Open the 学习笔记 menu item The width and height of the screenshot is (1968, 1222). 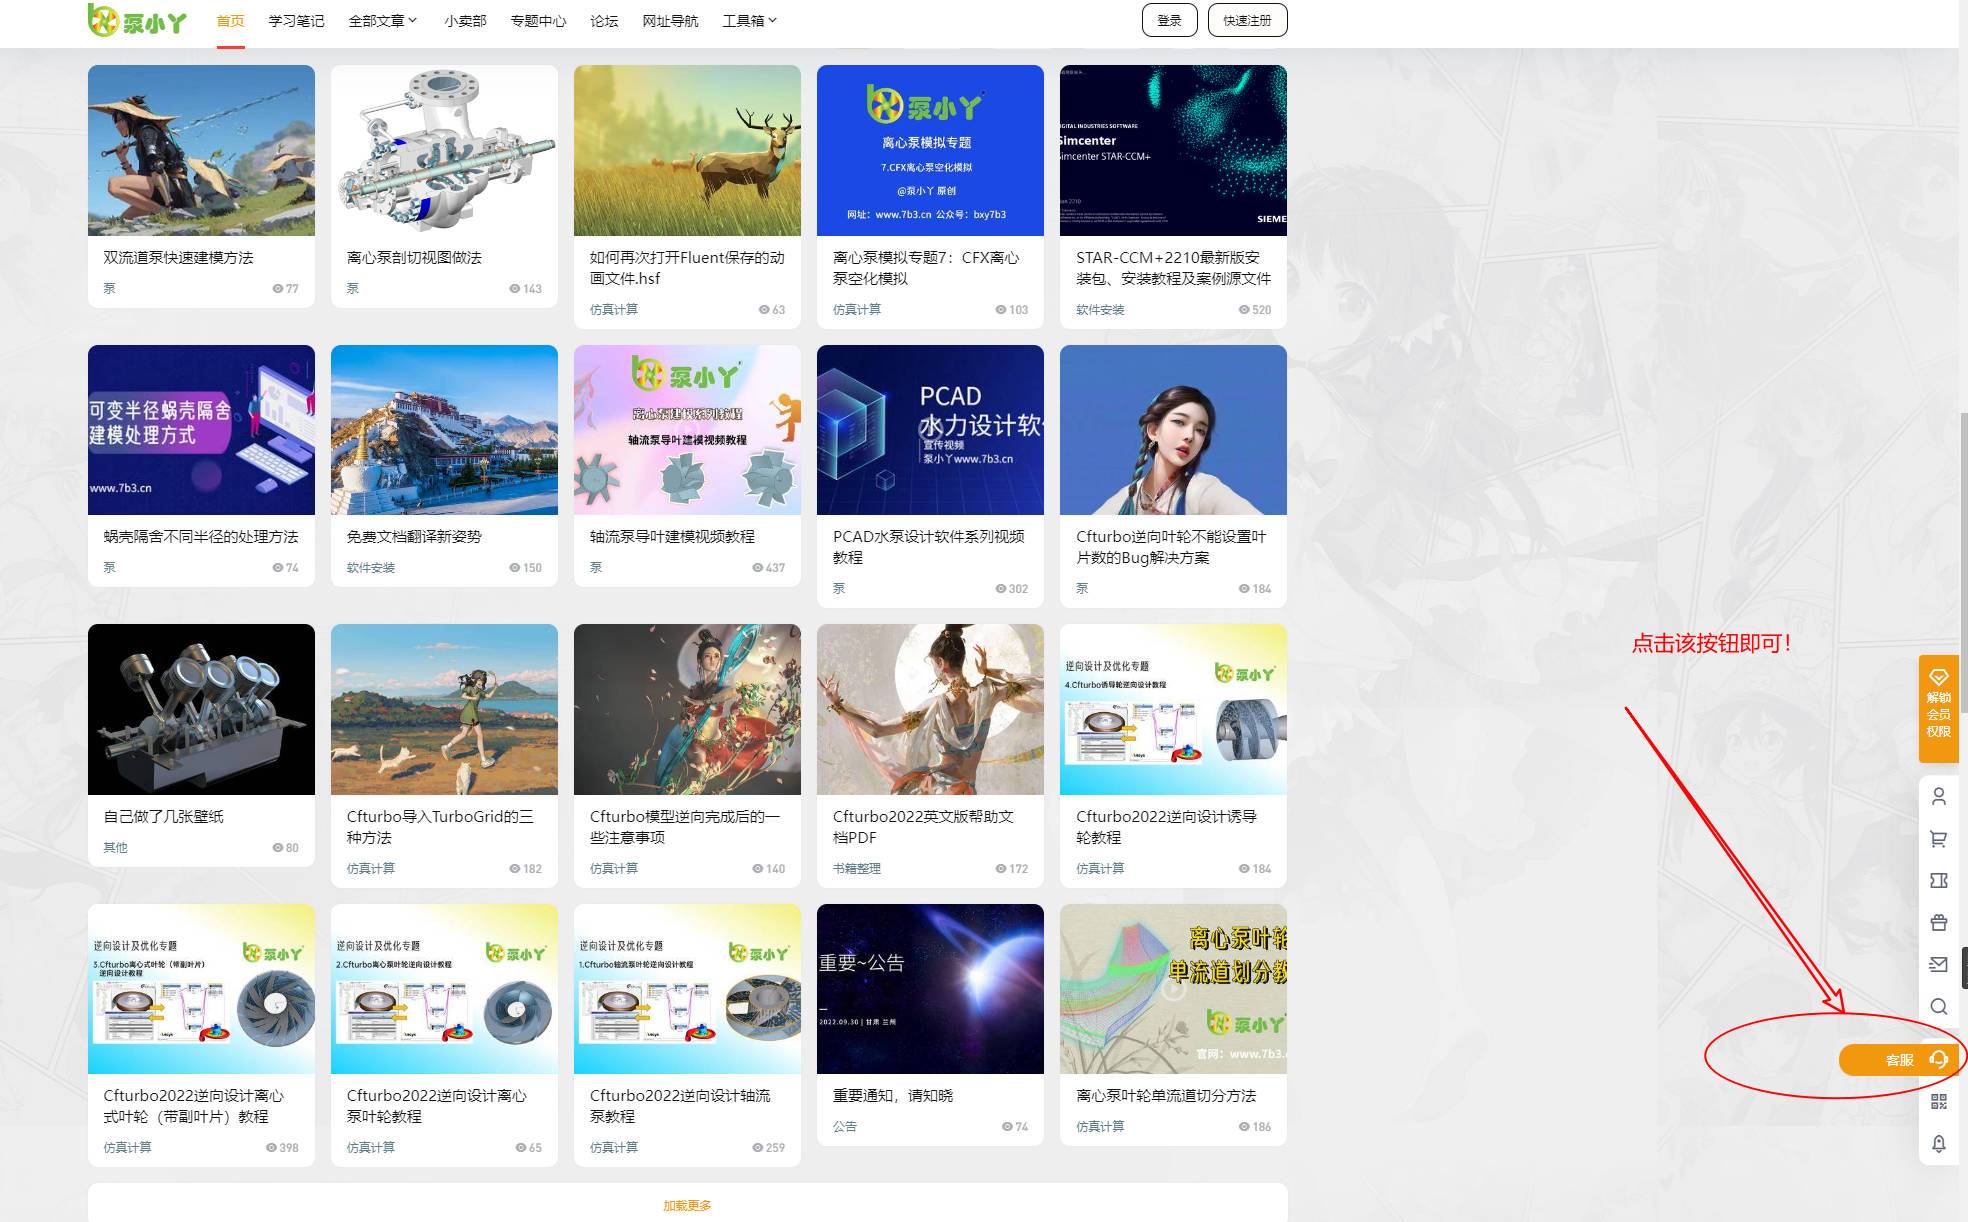(296, 21)
